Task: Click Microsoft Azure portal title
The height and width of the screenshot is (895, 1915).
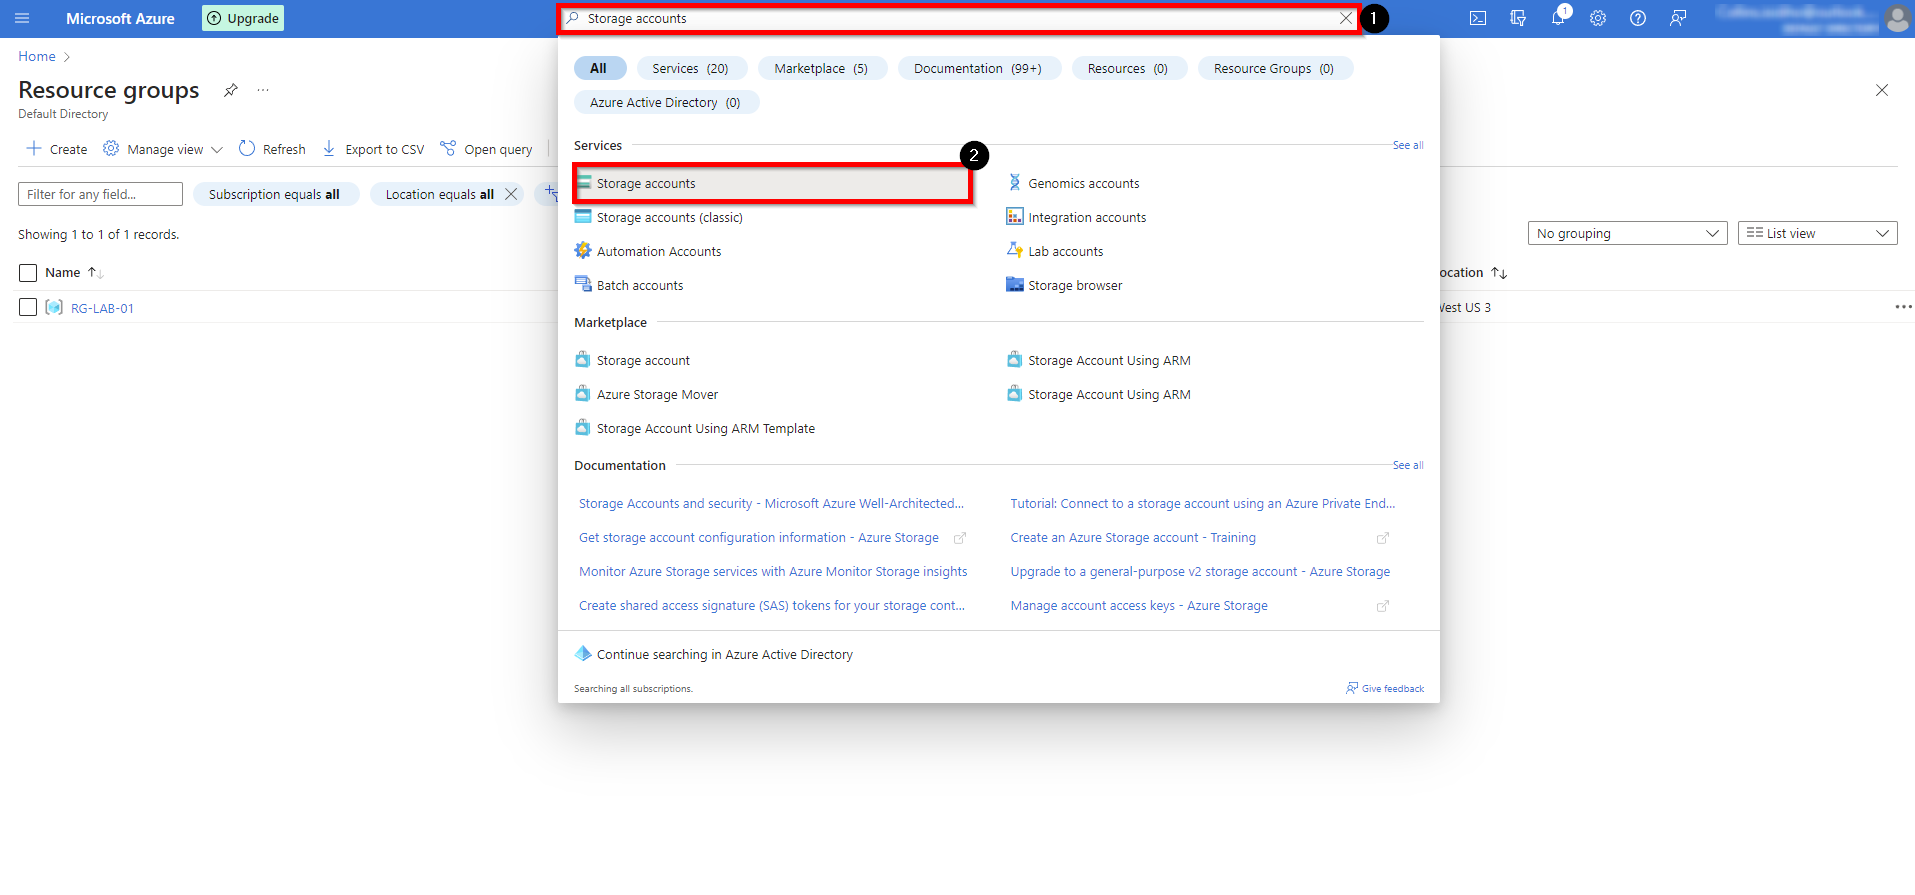Action: pos(120,18)
